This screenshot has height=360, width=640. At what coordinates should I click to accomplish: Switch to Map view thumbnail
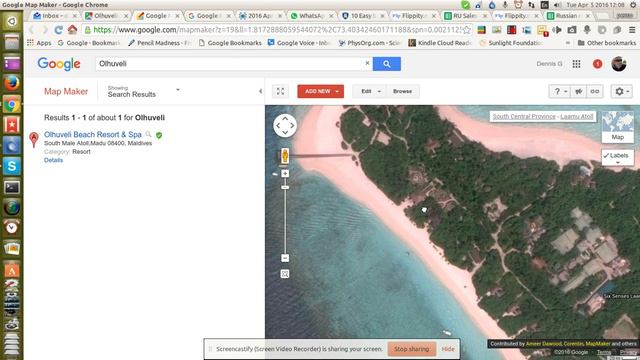click(x=618, y=127)
